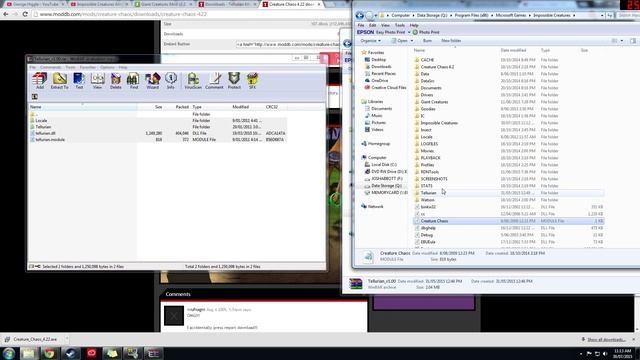Open Commands menu in WinRAR
Viewport: 640px width, 360px height.
(x=51, y=67)
